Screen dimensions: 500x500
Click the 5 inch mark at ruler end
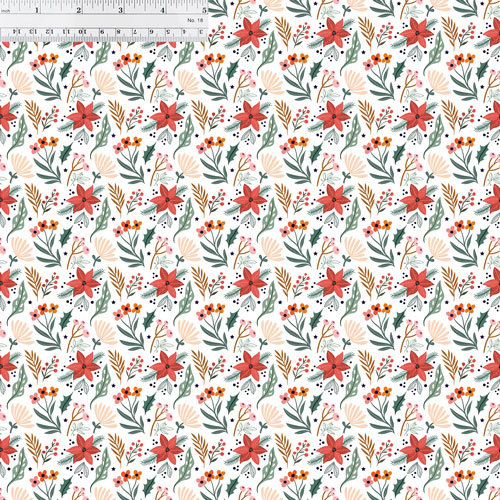click(x=204, y=10)
